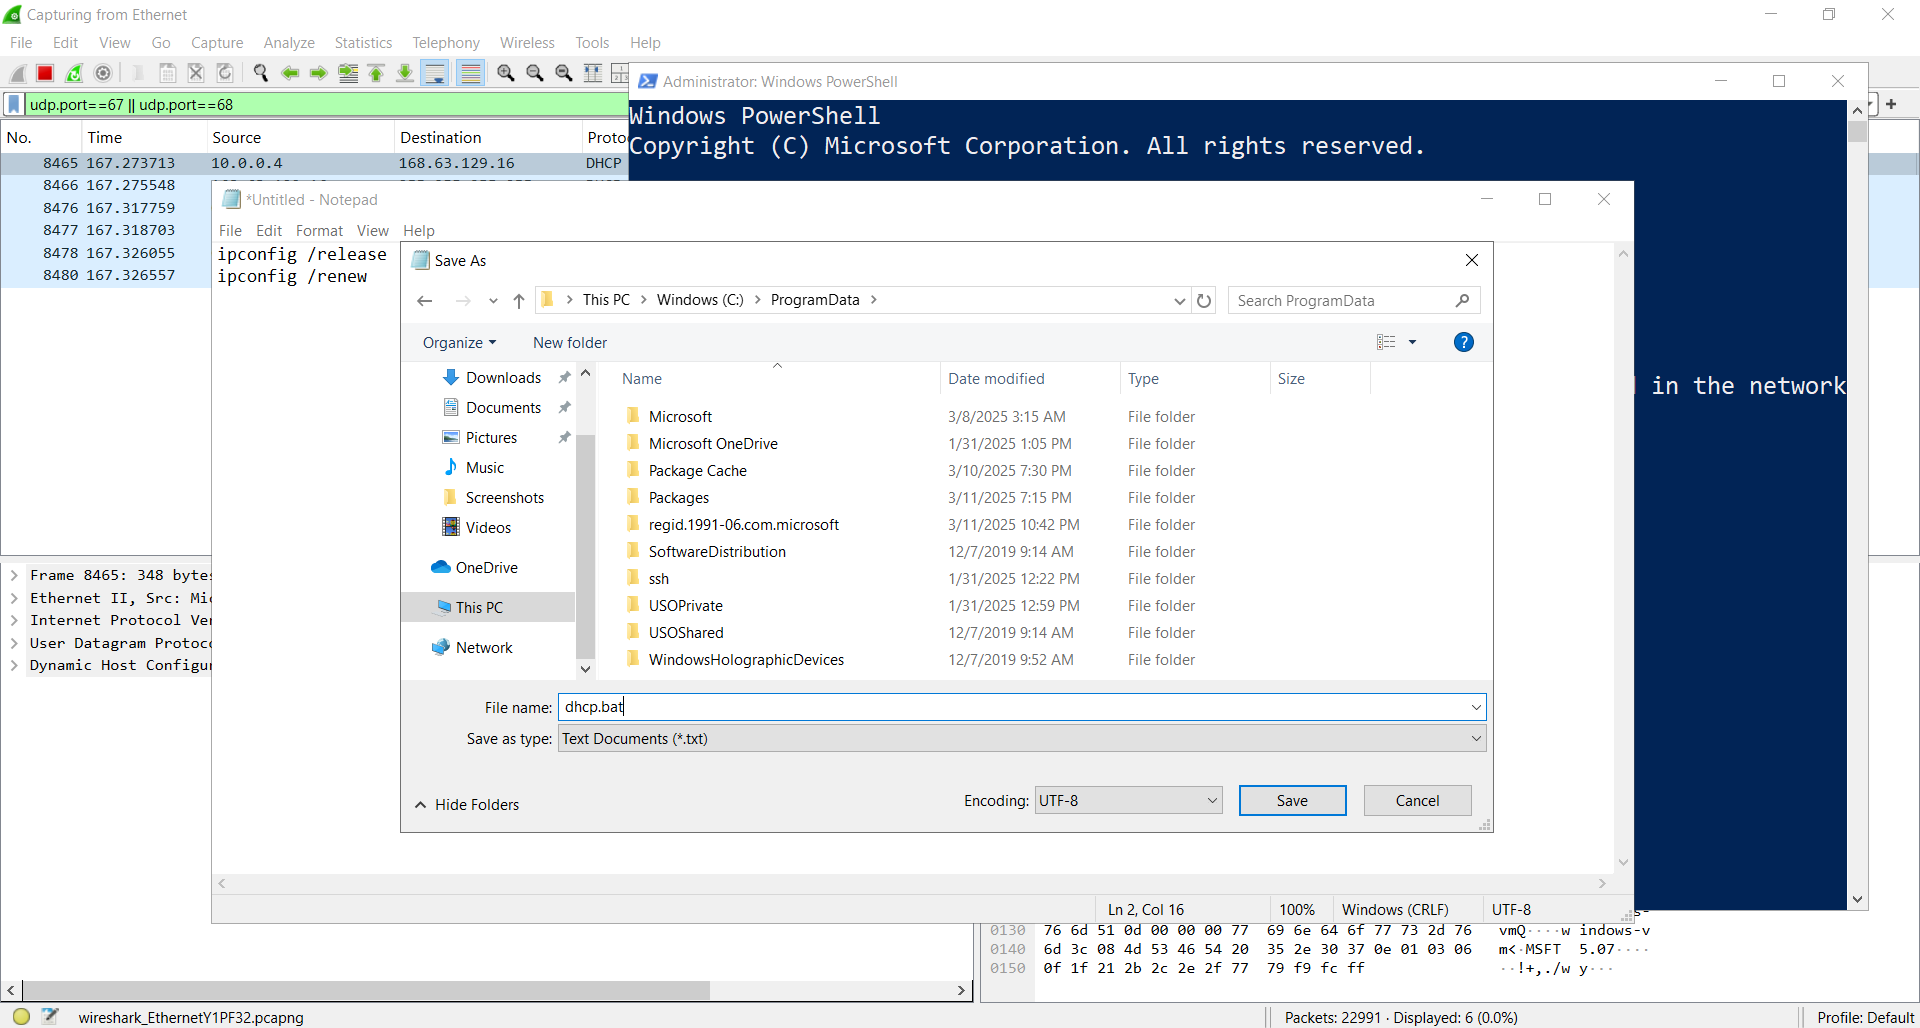1920x1028 pixels.
Task: Expand the Dynamic Host Configuration row
Action: coord(14,665)
